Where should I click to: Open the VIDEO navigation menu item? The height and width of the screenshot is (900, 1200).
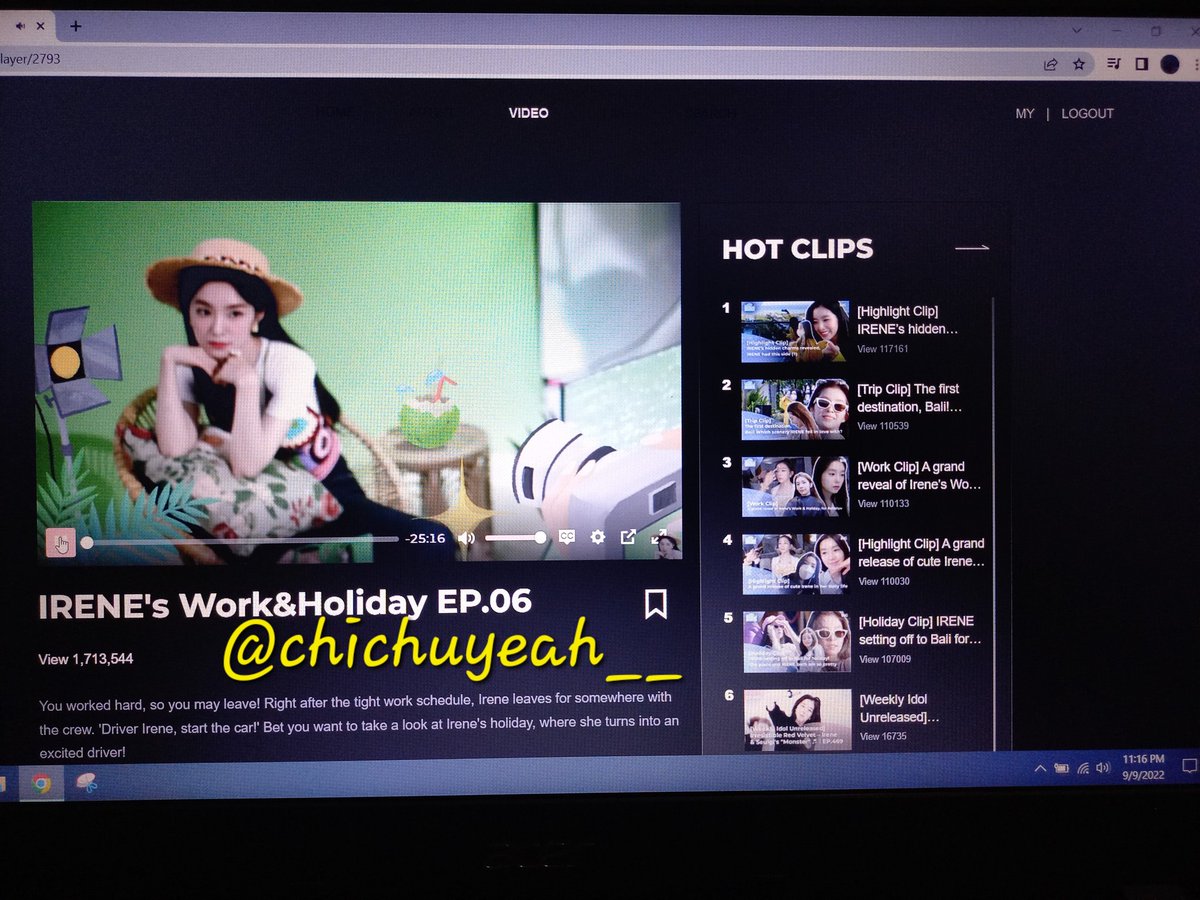[x=528, y=113]
